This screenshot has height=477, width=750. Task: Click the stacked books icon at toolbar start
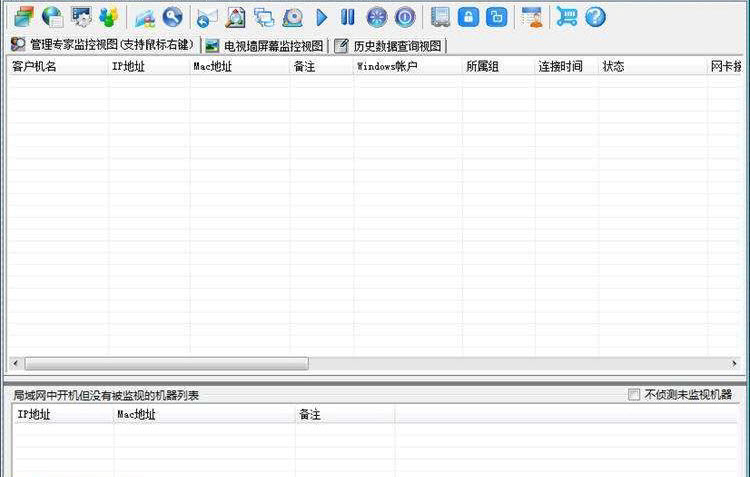[x=23, y=17]
